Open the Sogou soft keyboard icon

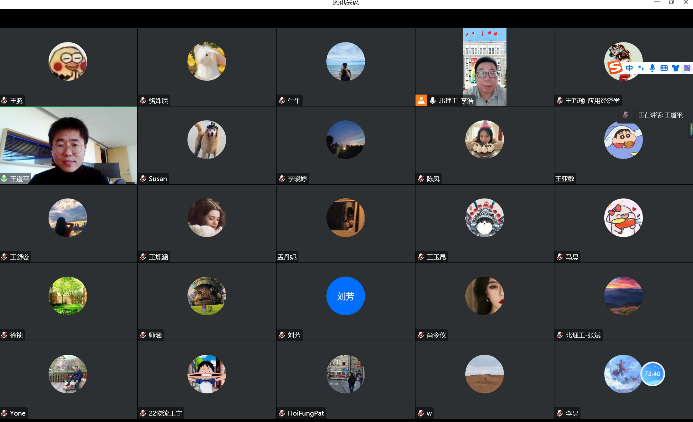pyautogui.click(x=663, y=68)
